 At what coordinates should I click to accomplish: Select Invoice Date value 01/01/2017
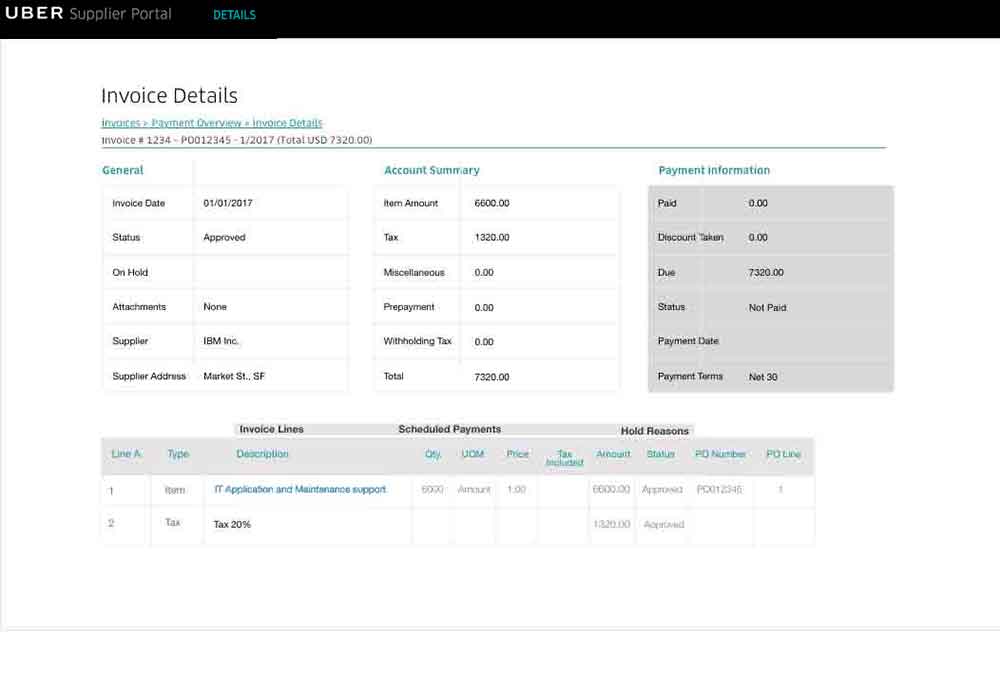[x=228, y=203]
